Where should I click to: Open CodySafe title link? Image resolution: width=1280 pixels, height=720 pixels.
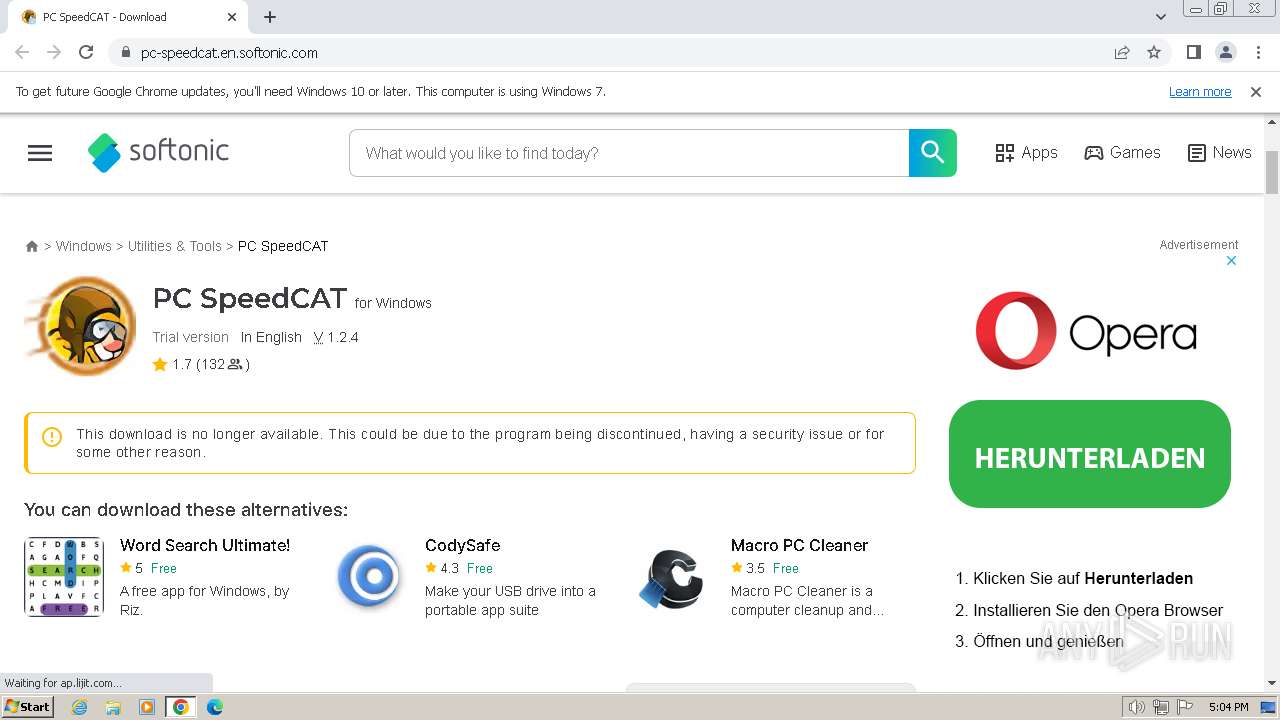tap(463, 545)
